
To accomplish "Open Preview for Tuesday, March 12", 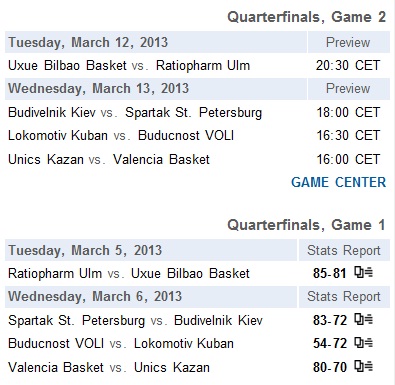I will click(x=348, y=42).
